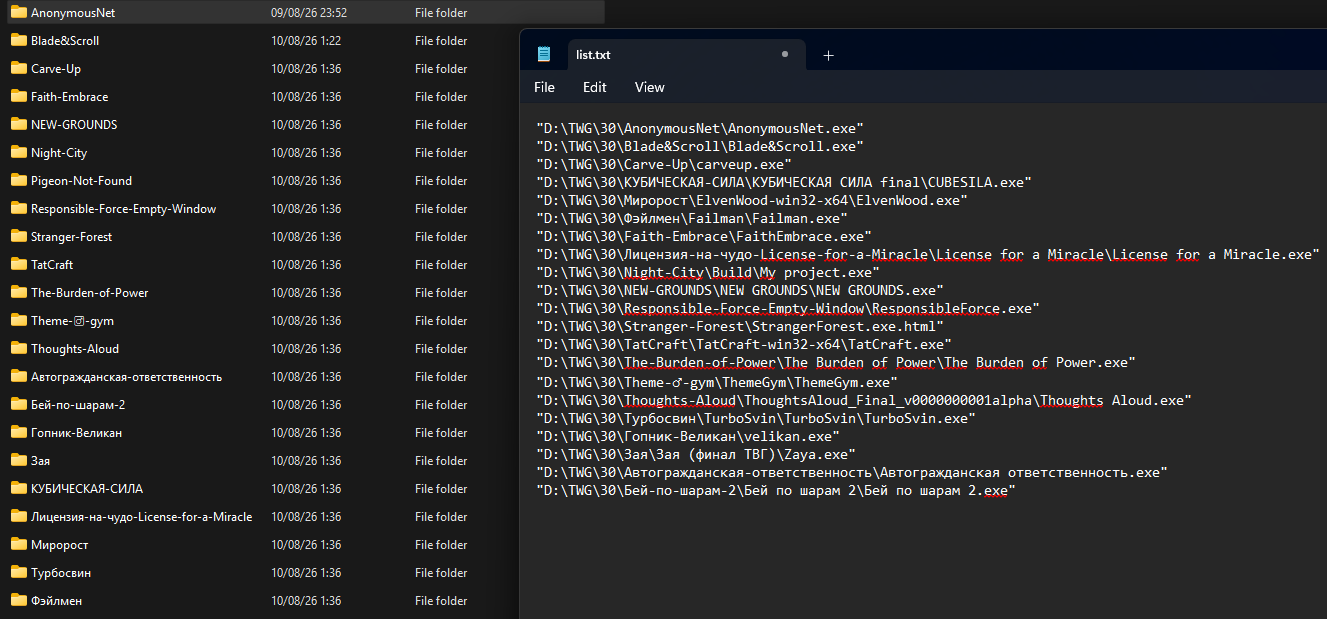
Task: Click the Миророст folder icon
Action: 18,545
